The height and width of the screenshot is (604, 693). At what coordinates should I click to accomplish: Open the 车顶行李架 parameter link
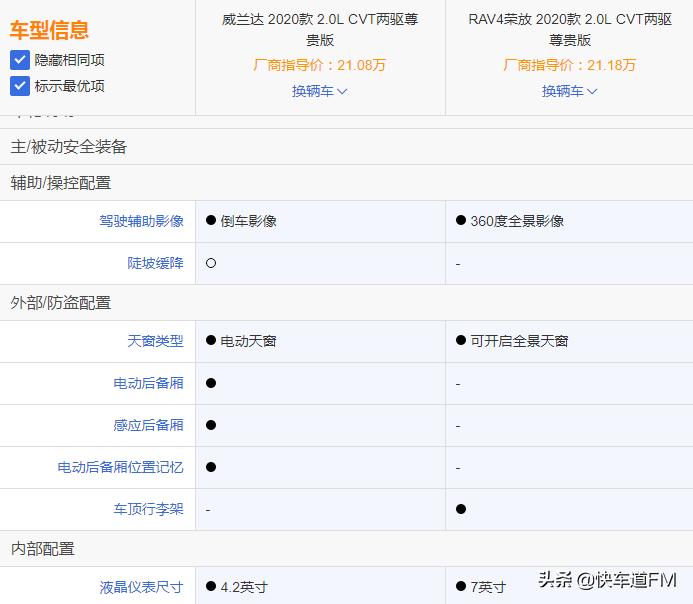click(148, 509)
